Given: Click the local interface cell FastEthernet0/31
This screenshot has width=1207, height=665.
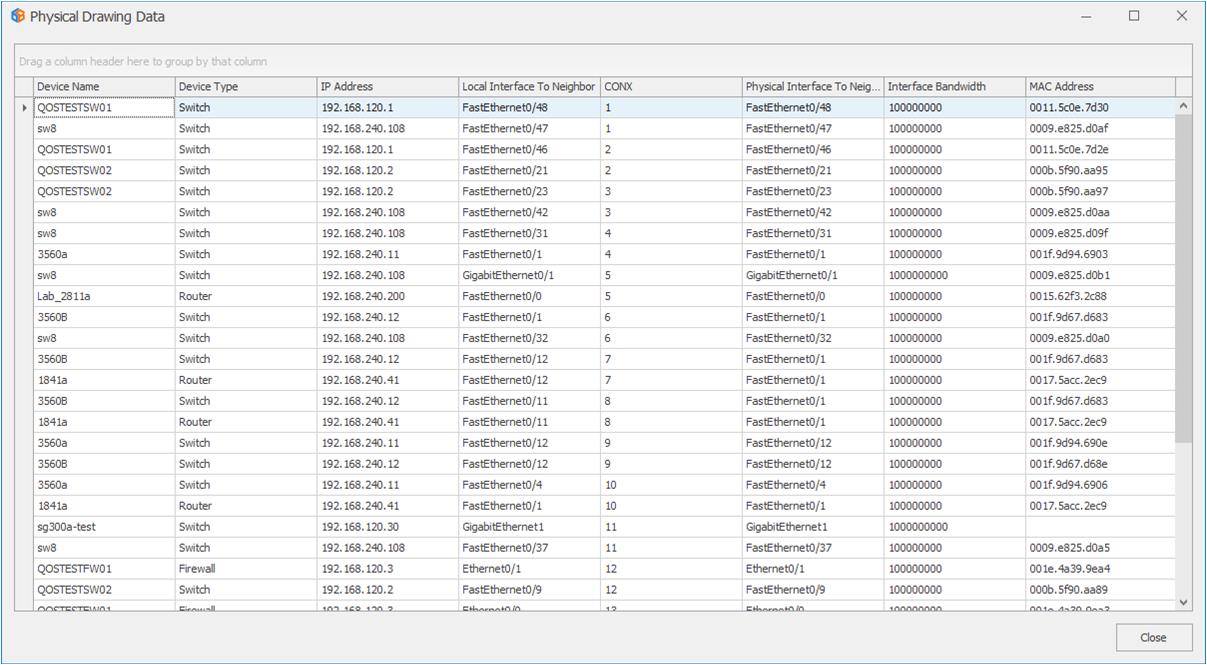Looking at the screenshot, I should pyautogui.click(x=530, y=233).
